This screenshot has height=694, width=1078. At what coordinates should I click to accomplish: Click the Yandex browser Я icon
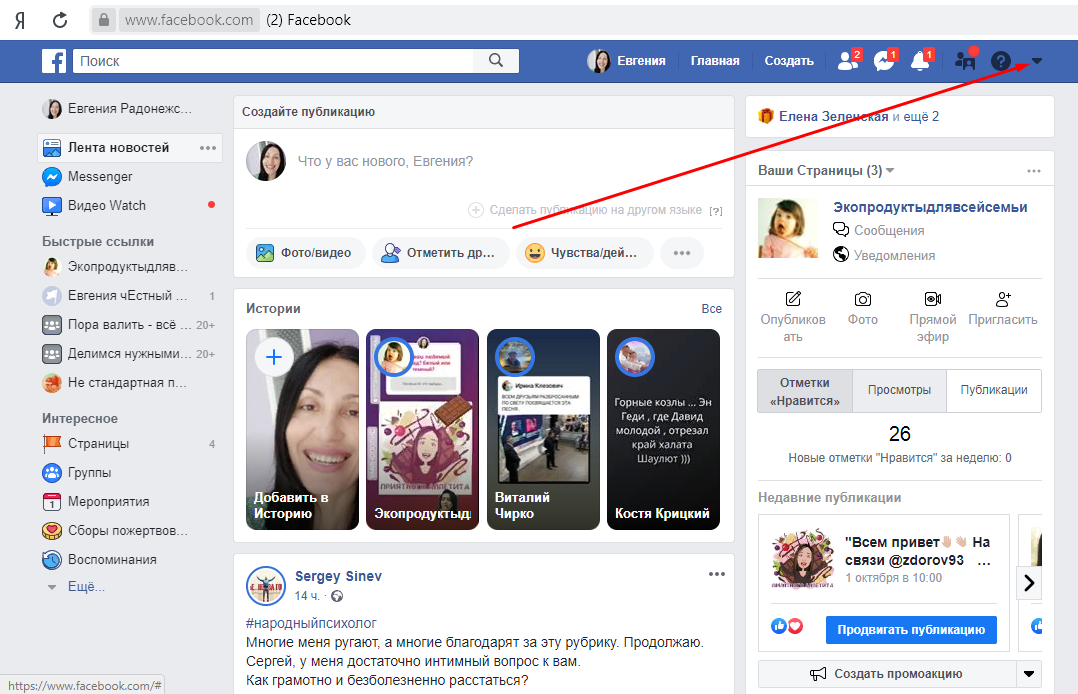tap(20, 21)
